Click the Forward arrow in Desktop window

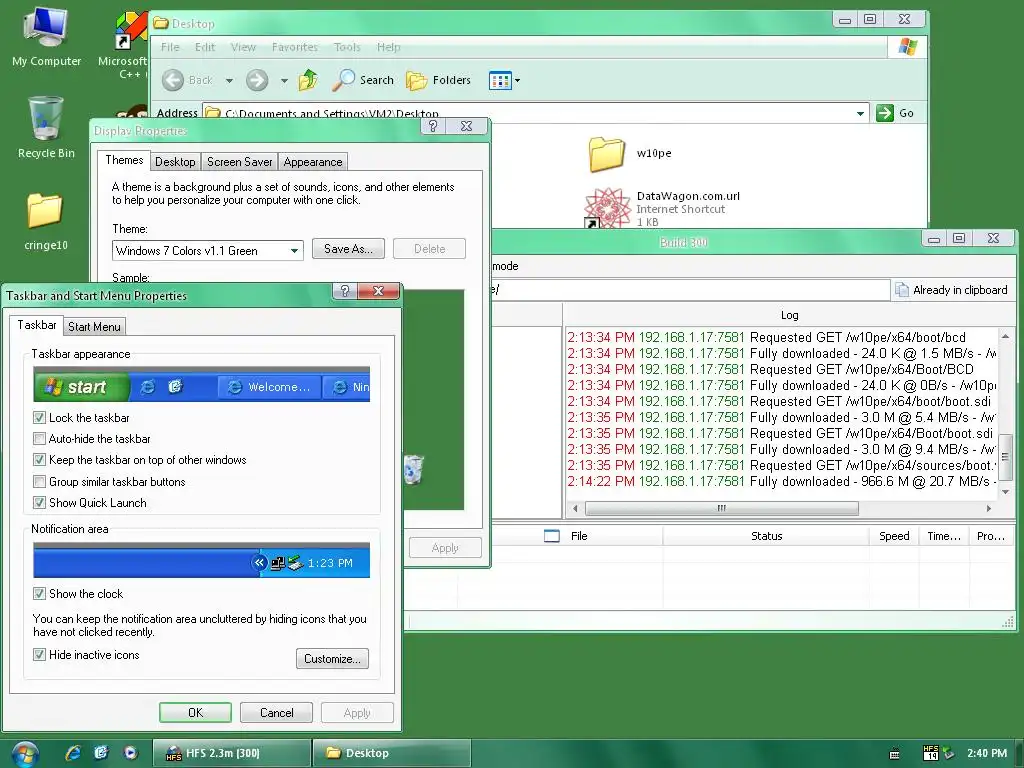[x=257, y=80]
